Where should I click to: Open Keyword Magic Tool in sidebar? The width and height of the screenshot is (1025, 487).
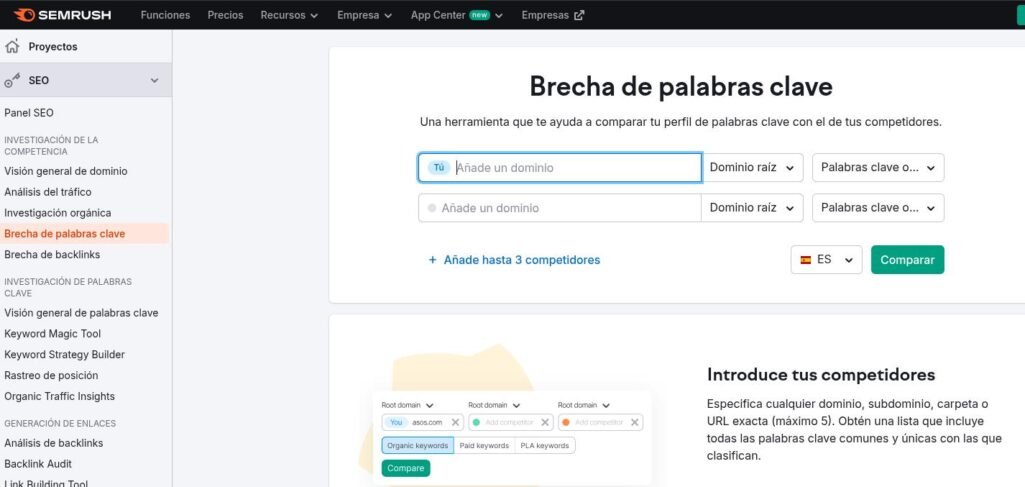click(52, 334)
